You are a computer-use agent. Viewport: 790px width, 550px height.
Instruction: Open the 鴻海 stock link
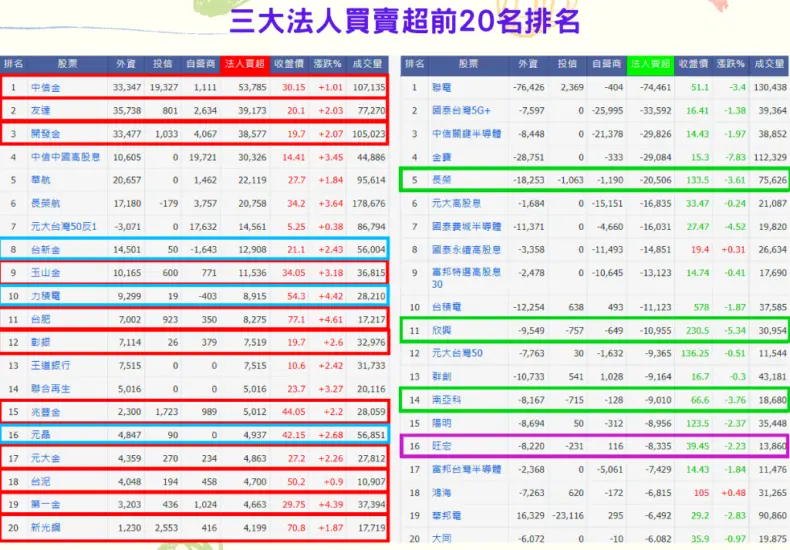[x=441, y=493]
